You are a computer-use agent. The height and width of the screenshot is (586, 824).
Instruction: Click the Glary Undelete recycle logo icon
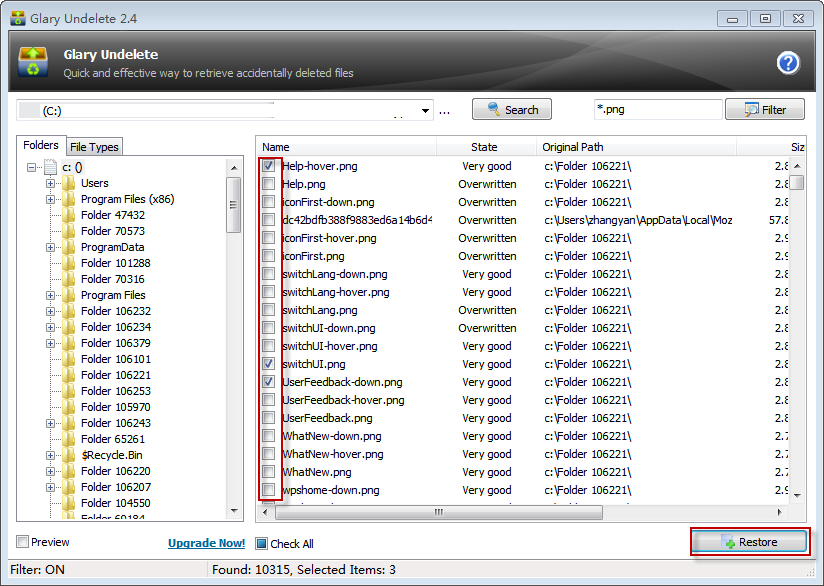pyautogui.click(x=33, y=62)
